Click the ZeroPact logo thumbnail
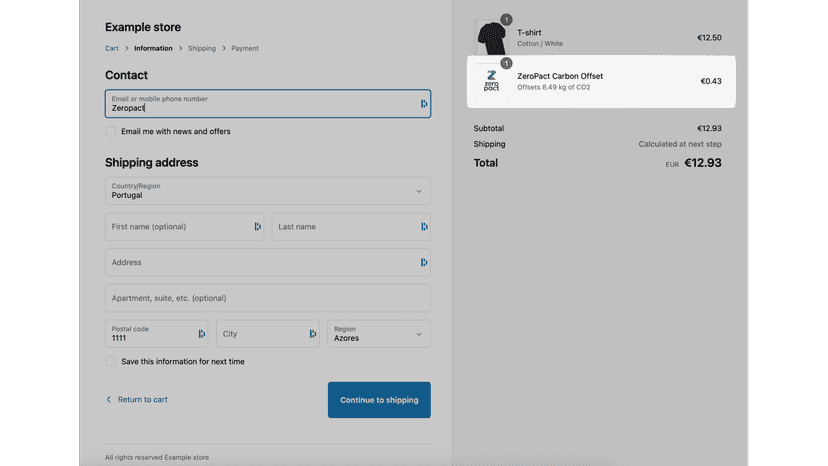 [491, 81]
